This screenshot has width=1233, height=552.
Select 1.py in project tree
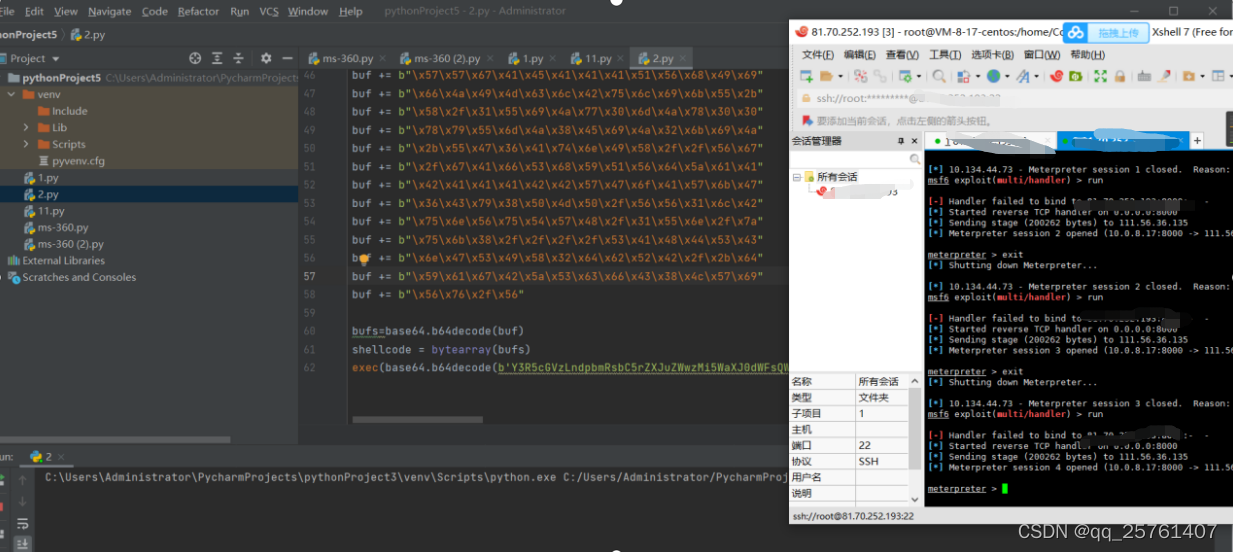(48, 178)
